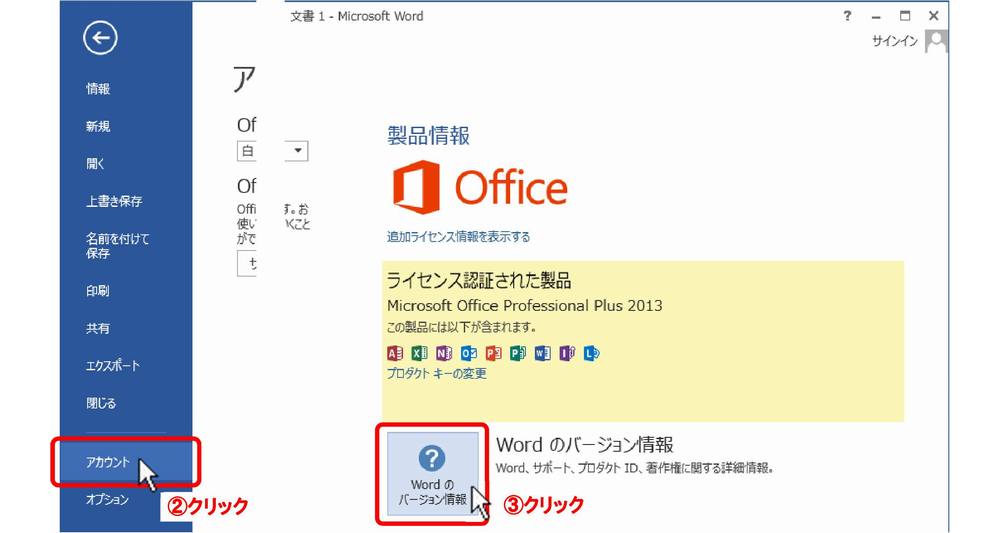1000x533 pixels.
Task: Open オプション in the sidebar
Action: (x=108, y=500)
